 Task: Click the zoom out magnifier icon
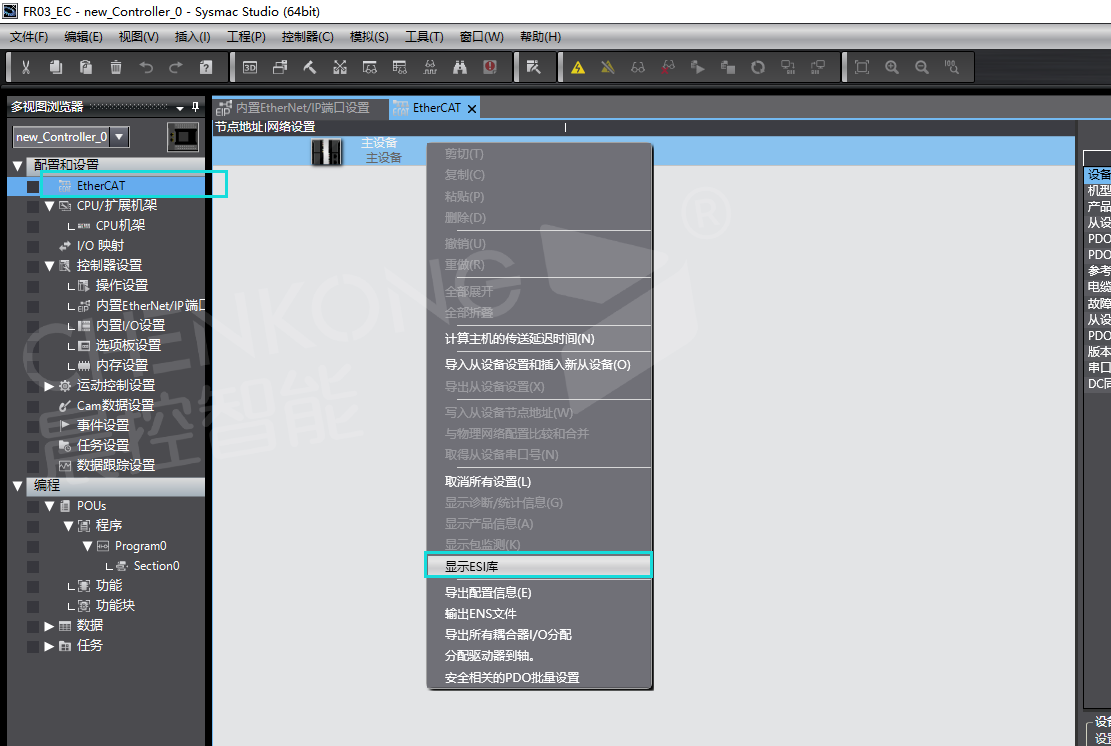pyautogui.click(x=922, y=68)
